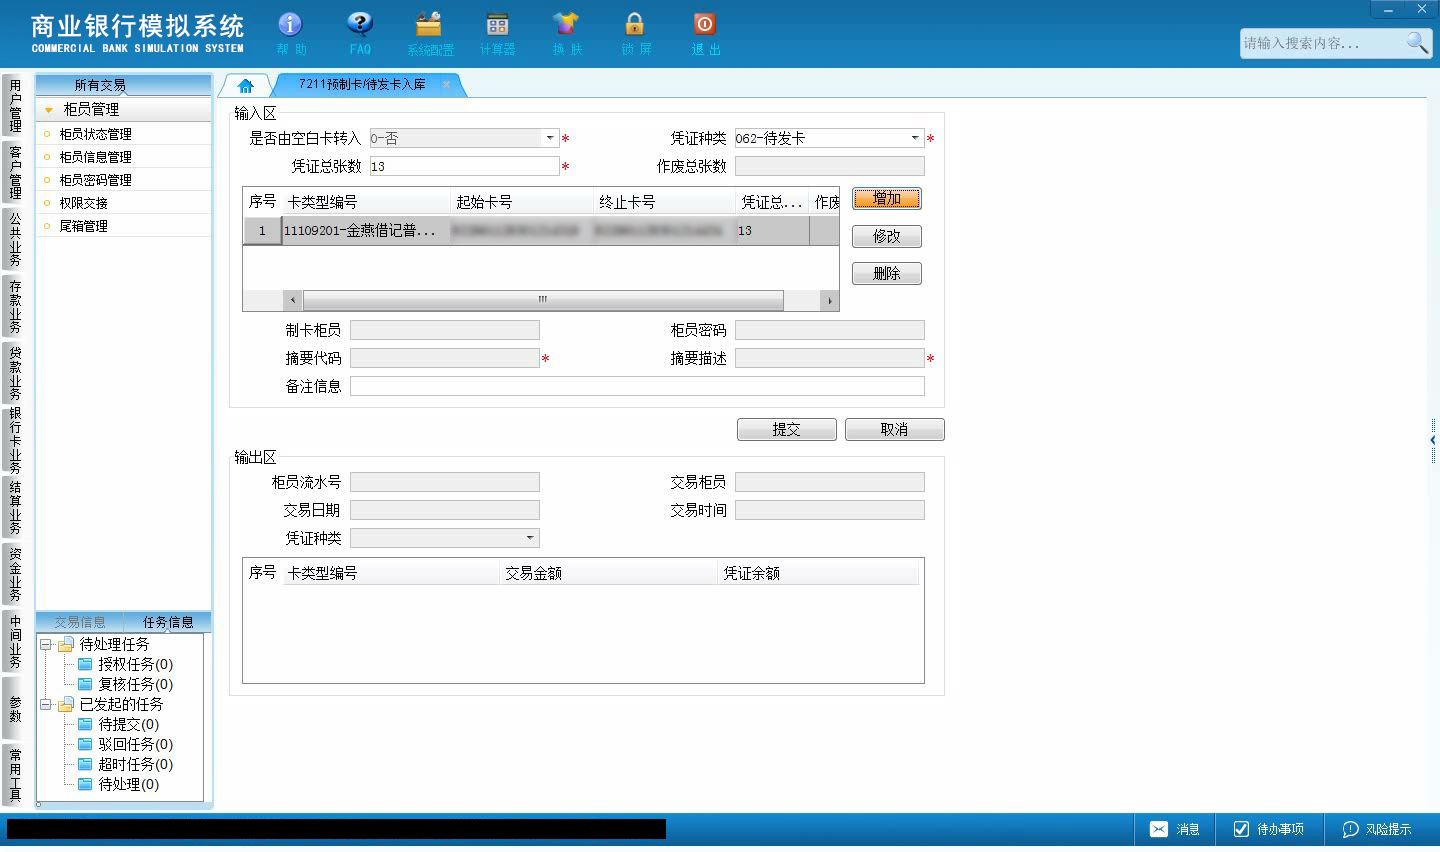Open 柜员状态管理 menu item

coord(95,134)
